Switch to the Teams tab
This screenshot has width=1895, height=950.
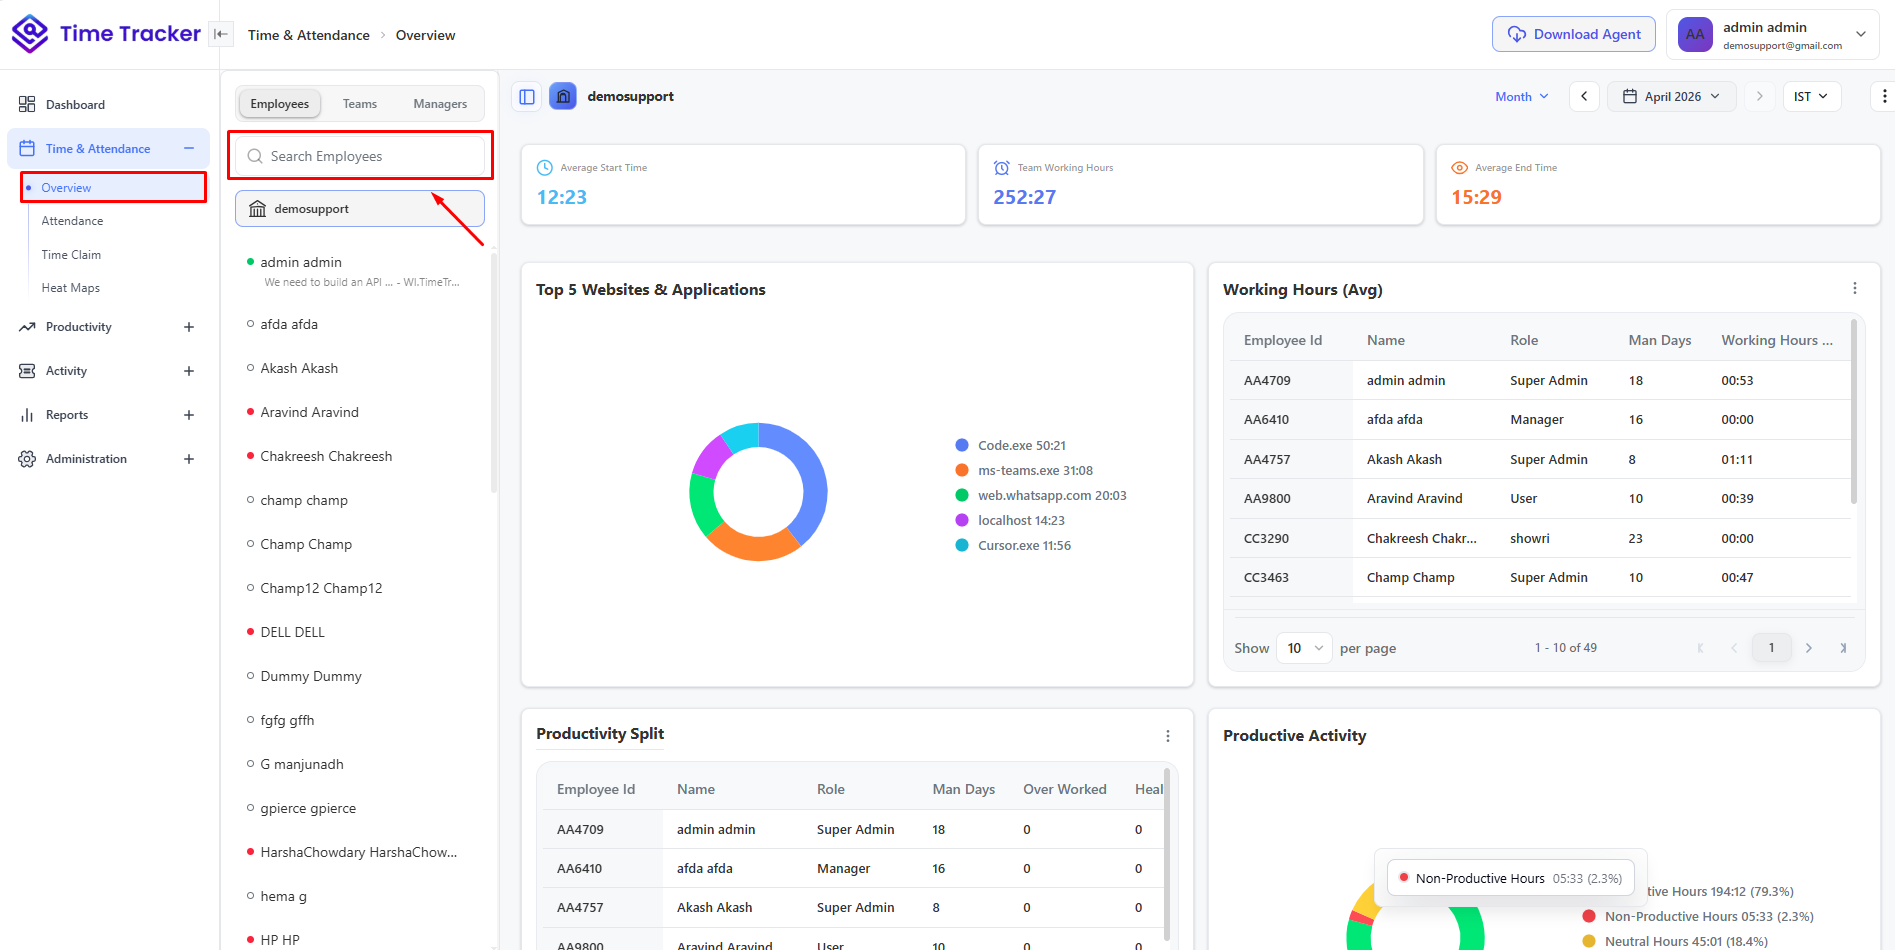point(360,104)
